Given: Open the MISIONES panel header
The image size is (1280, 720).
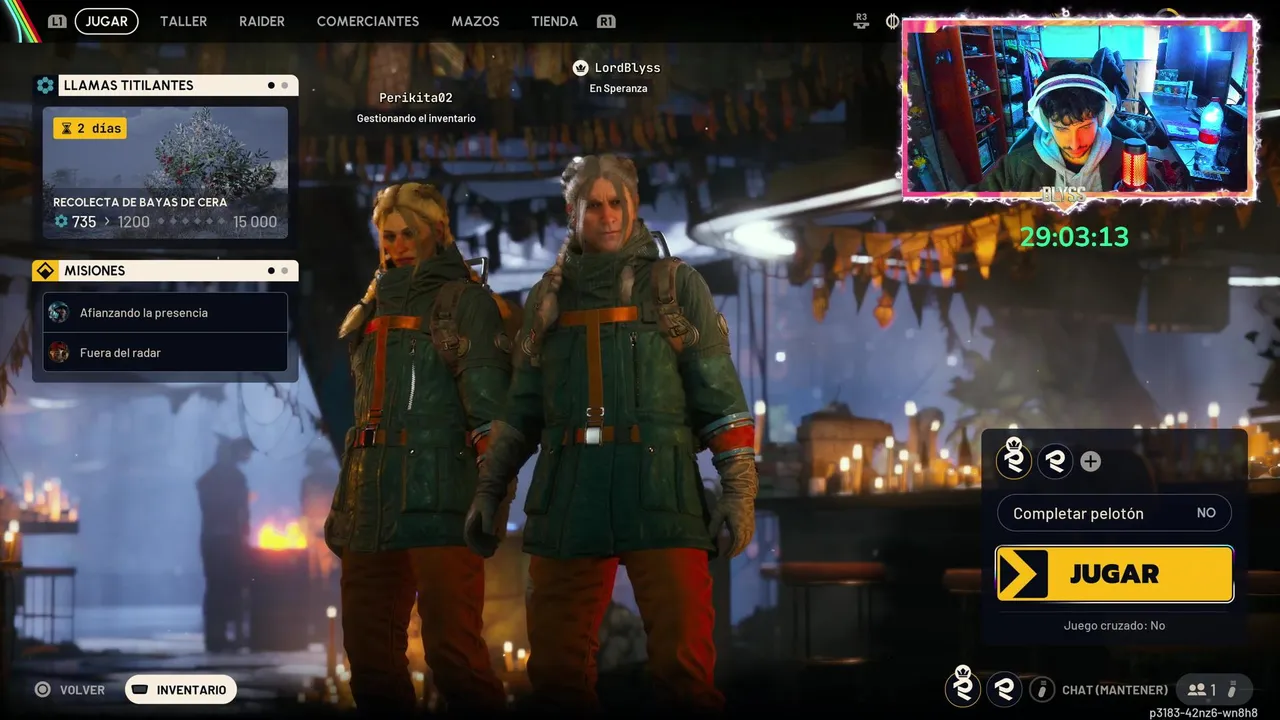Looking at the screenshot, I should click(x=165, y=271).
